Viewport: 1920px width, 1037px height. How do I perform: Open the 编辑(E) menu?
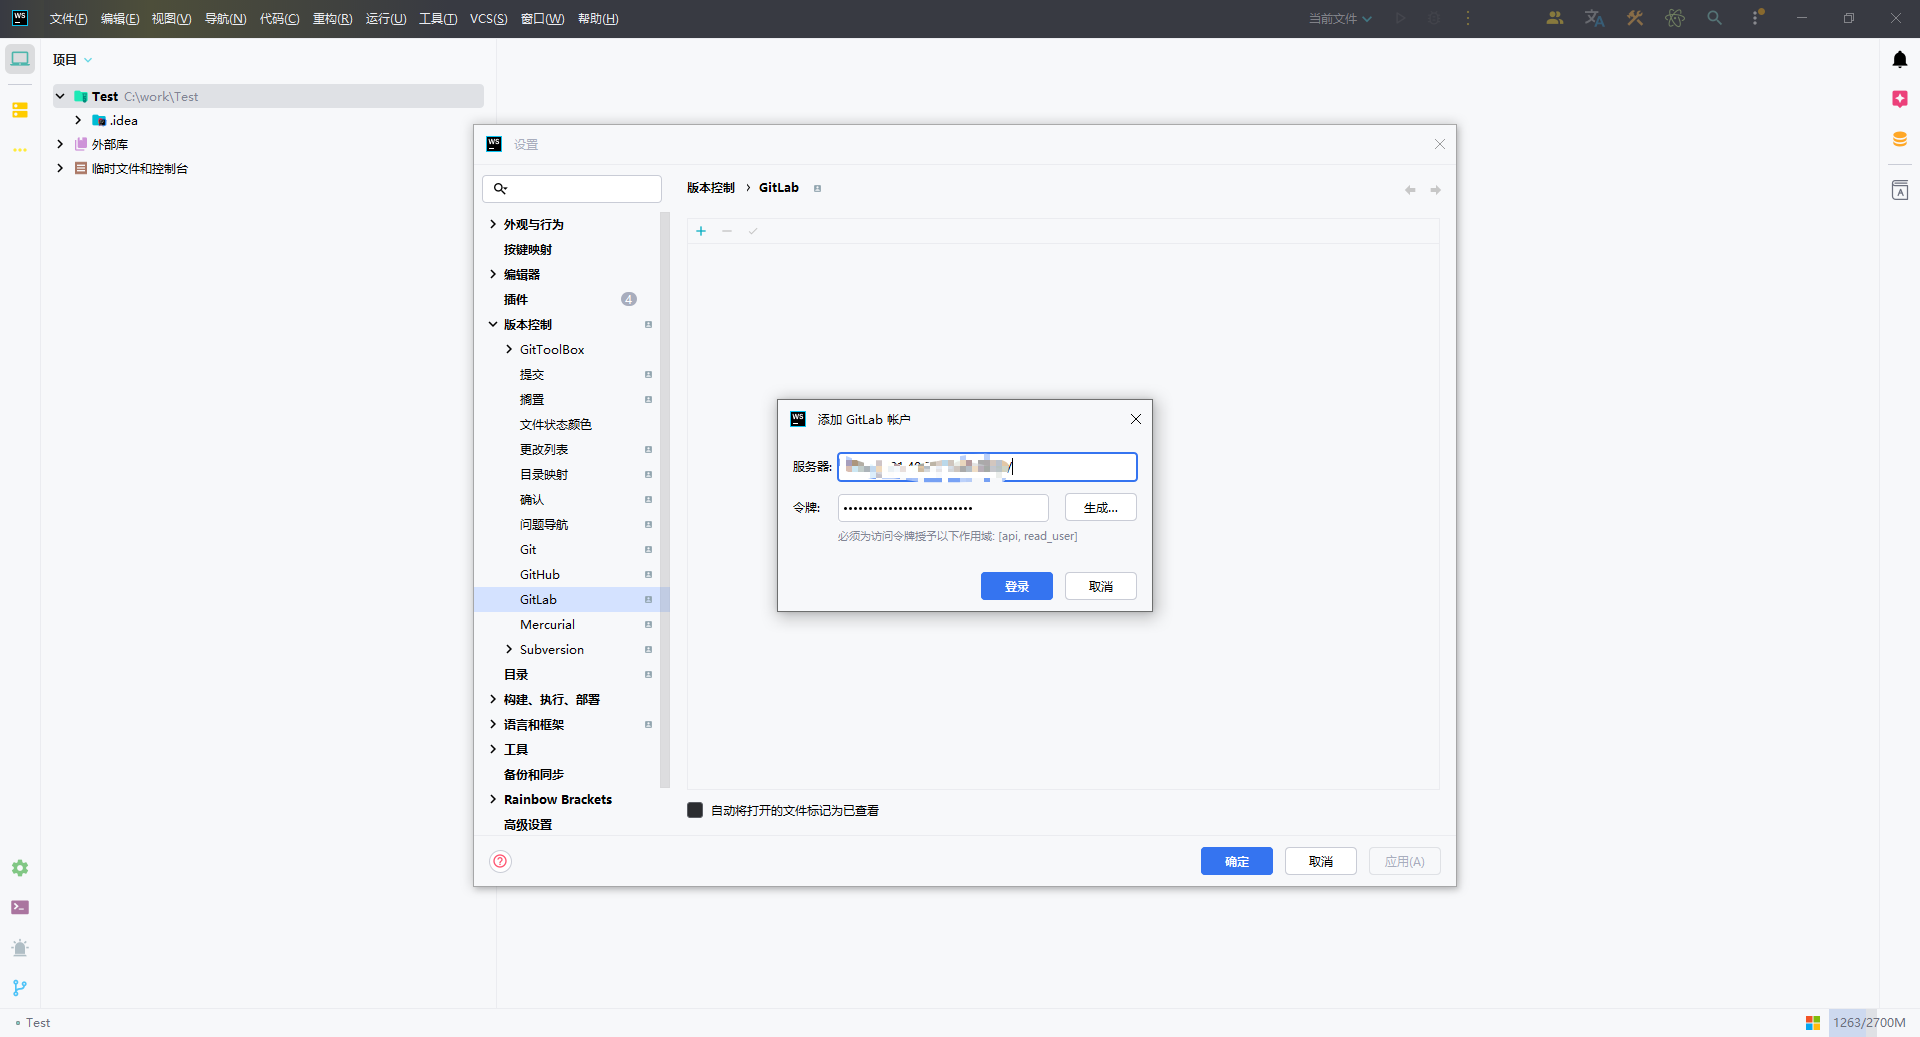click(120, 18)
